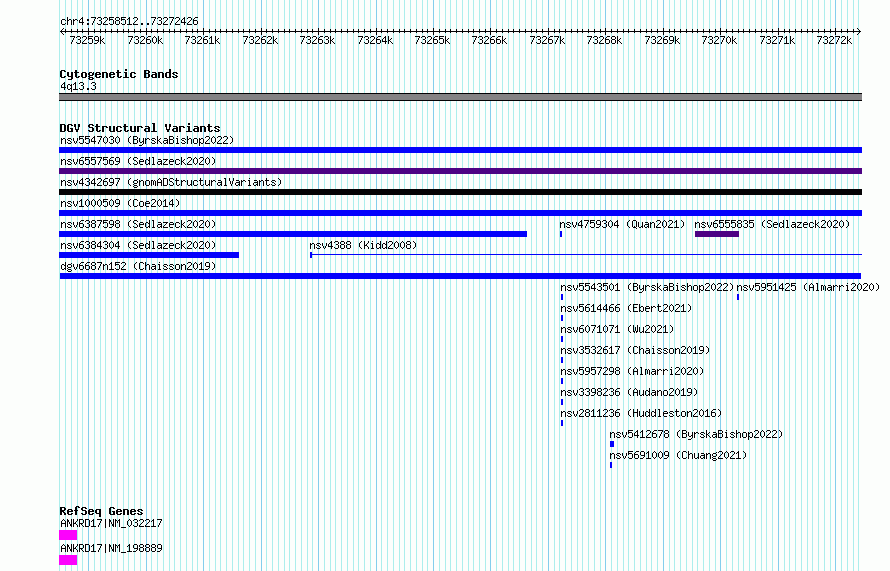Select nsv2811236 (Huddleston2016) label
Screen dimensions: 890x571
pos(641,413)
